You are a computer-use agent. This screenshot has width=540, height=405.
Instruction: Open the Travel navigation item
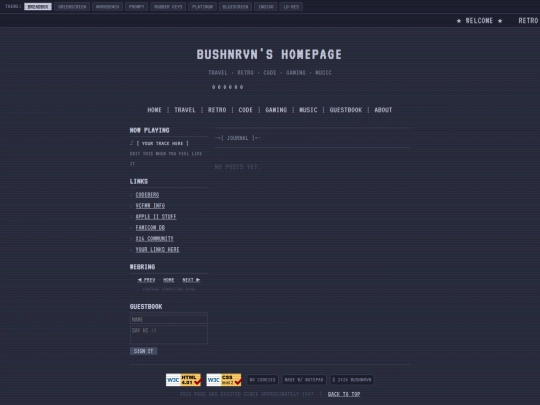pos(185,110)
